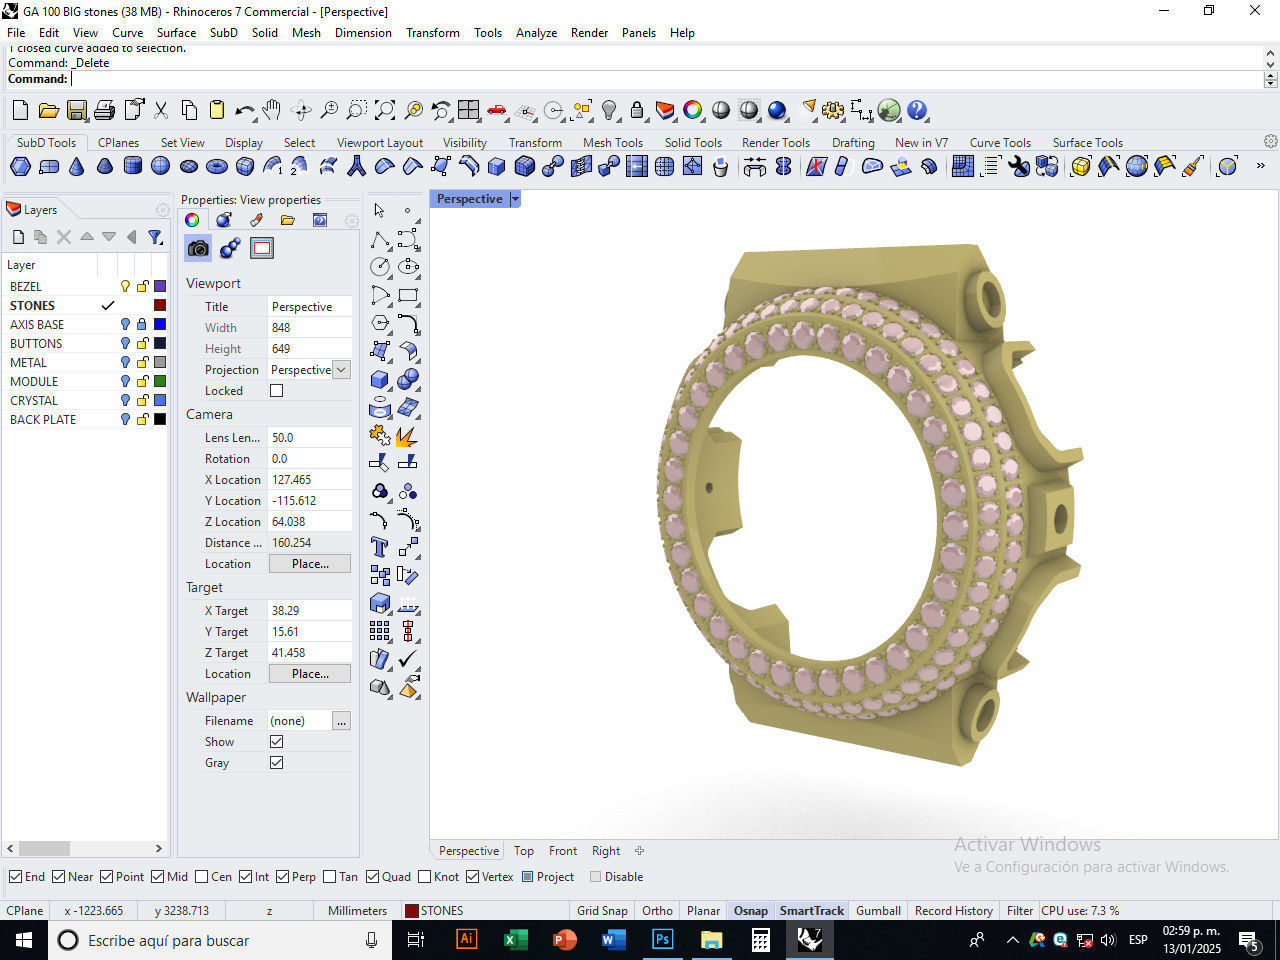Open the Analyze menu
1280x960 pixels.
coord(536,33)
